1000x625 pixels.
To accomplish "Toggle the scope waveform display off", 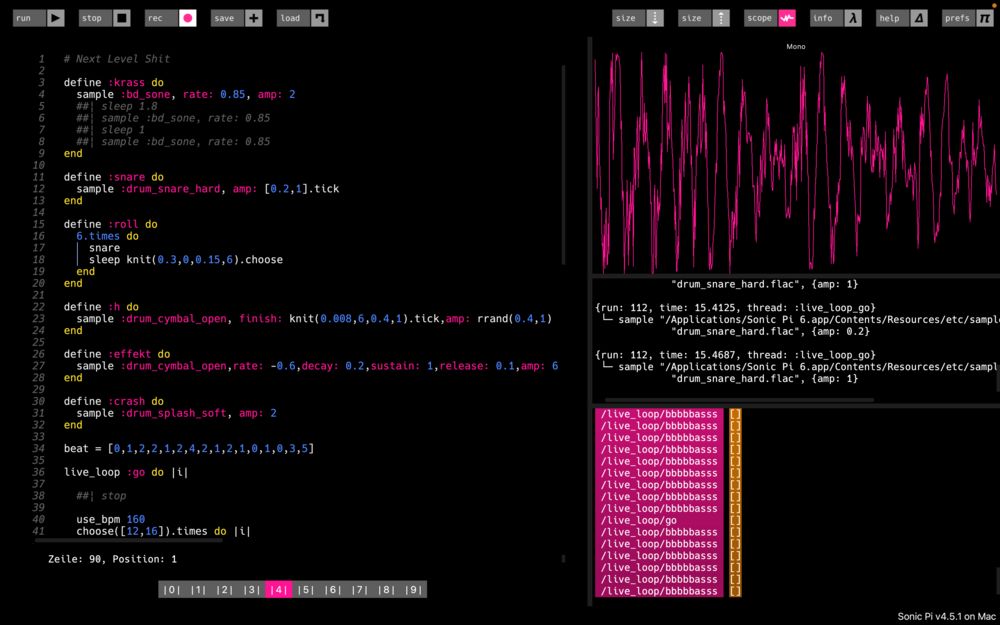I will click(x=787, y=18).
